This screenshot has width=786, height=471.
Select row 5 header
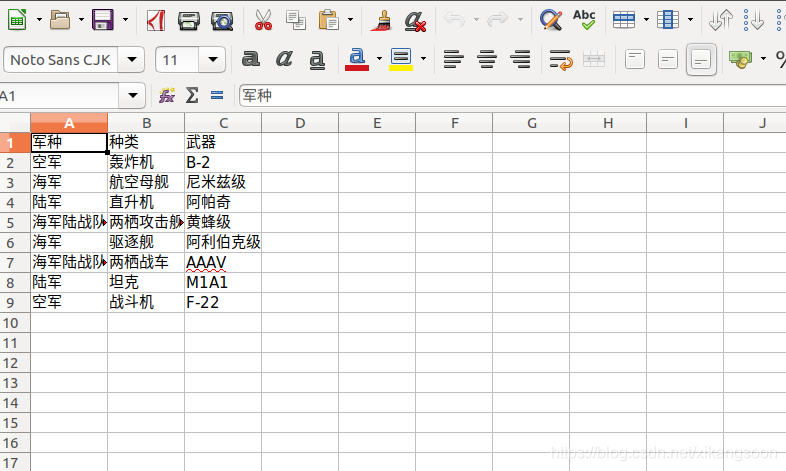coord(15,222)
